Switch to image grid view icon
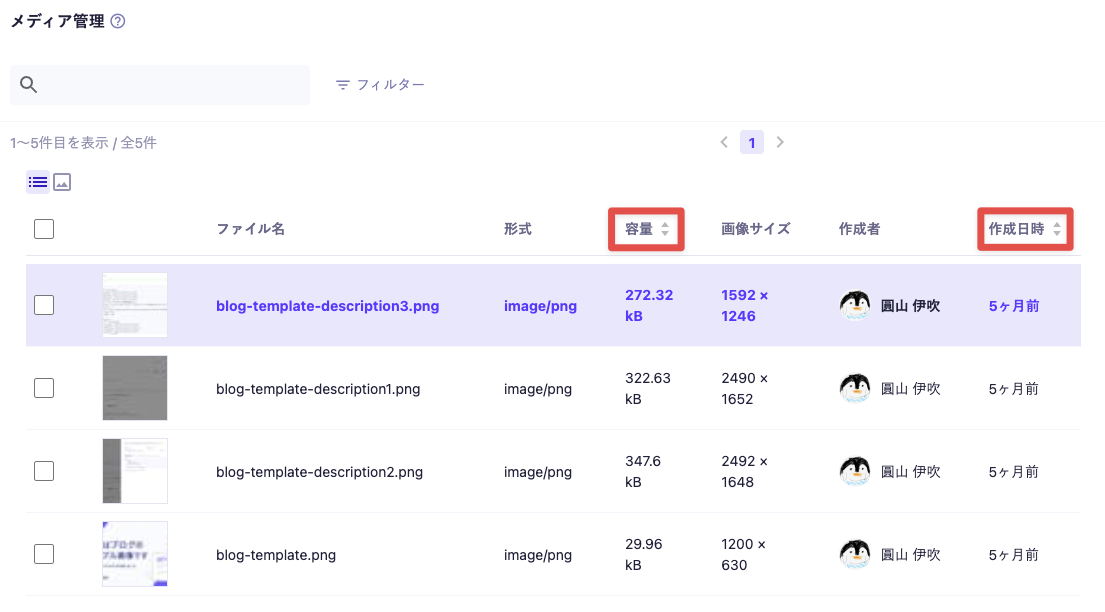1105x612 pixels. 62,182
